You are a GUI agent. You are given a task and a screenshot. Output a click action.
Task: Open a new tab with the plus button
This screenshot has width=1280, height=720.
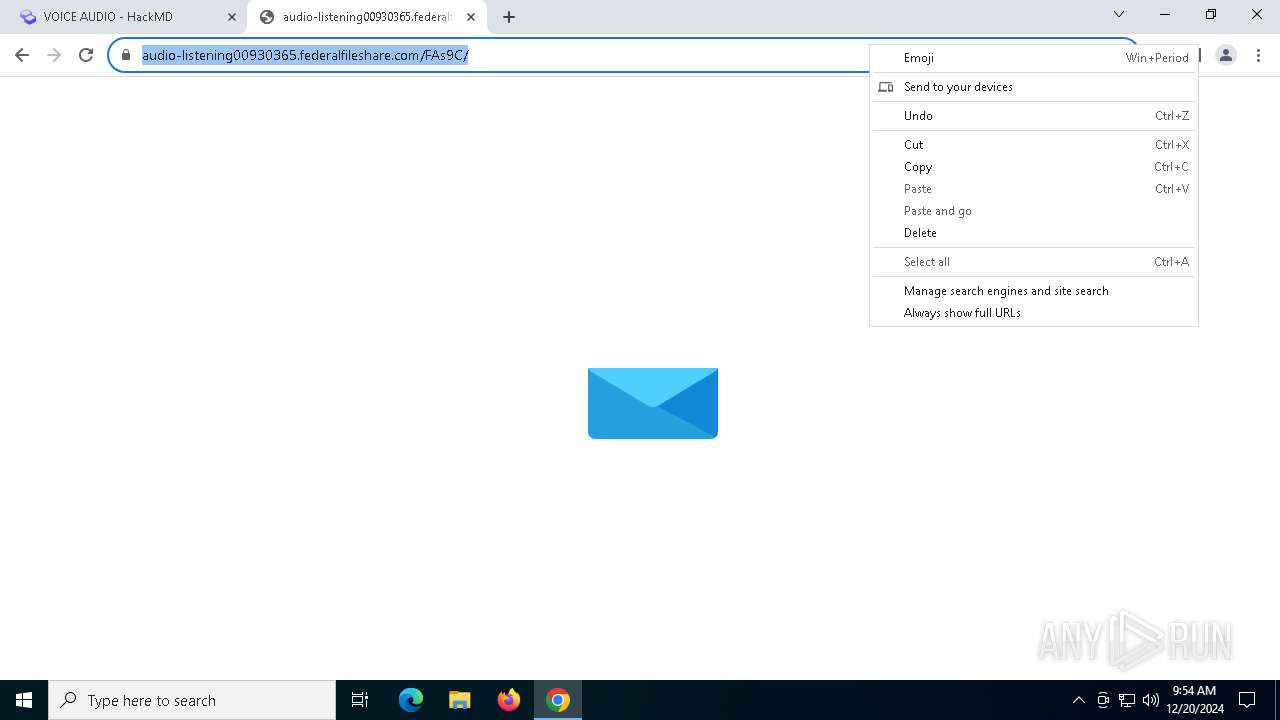509,17
